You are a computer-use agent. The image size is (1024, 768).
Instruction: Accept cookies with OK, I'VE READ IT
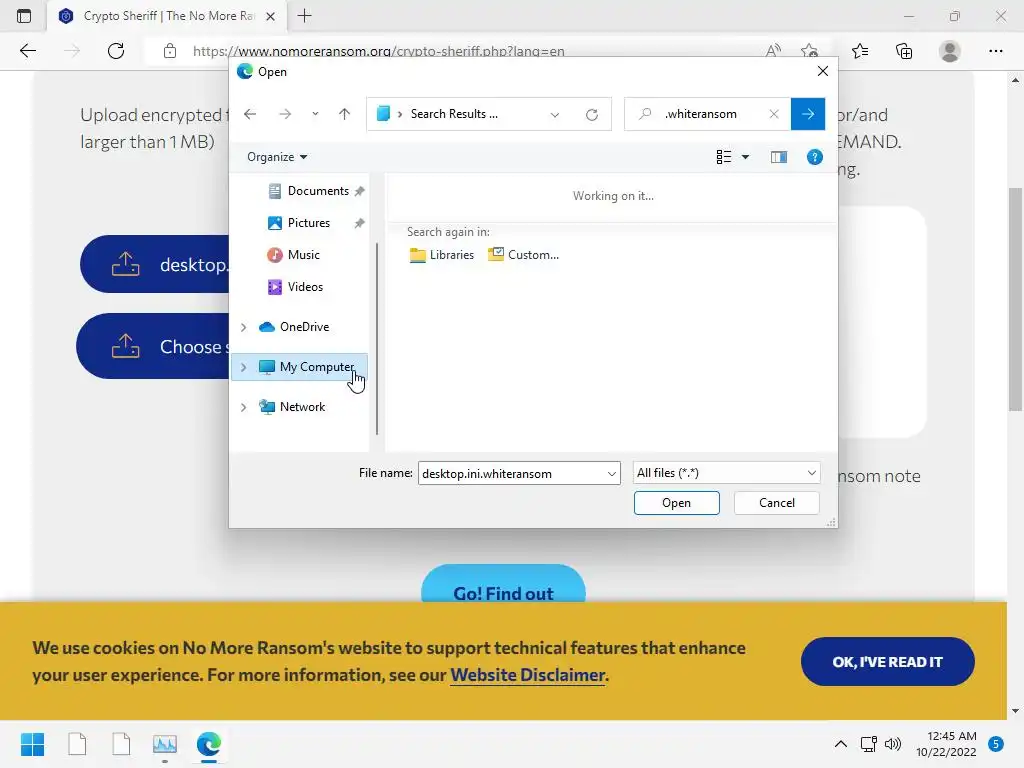(x=888, y=662)
